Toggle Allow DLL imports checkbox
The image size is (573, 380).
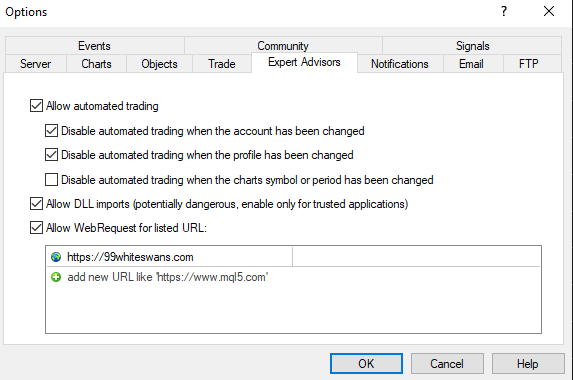point(36,204)
